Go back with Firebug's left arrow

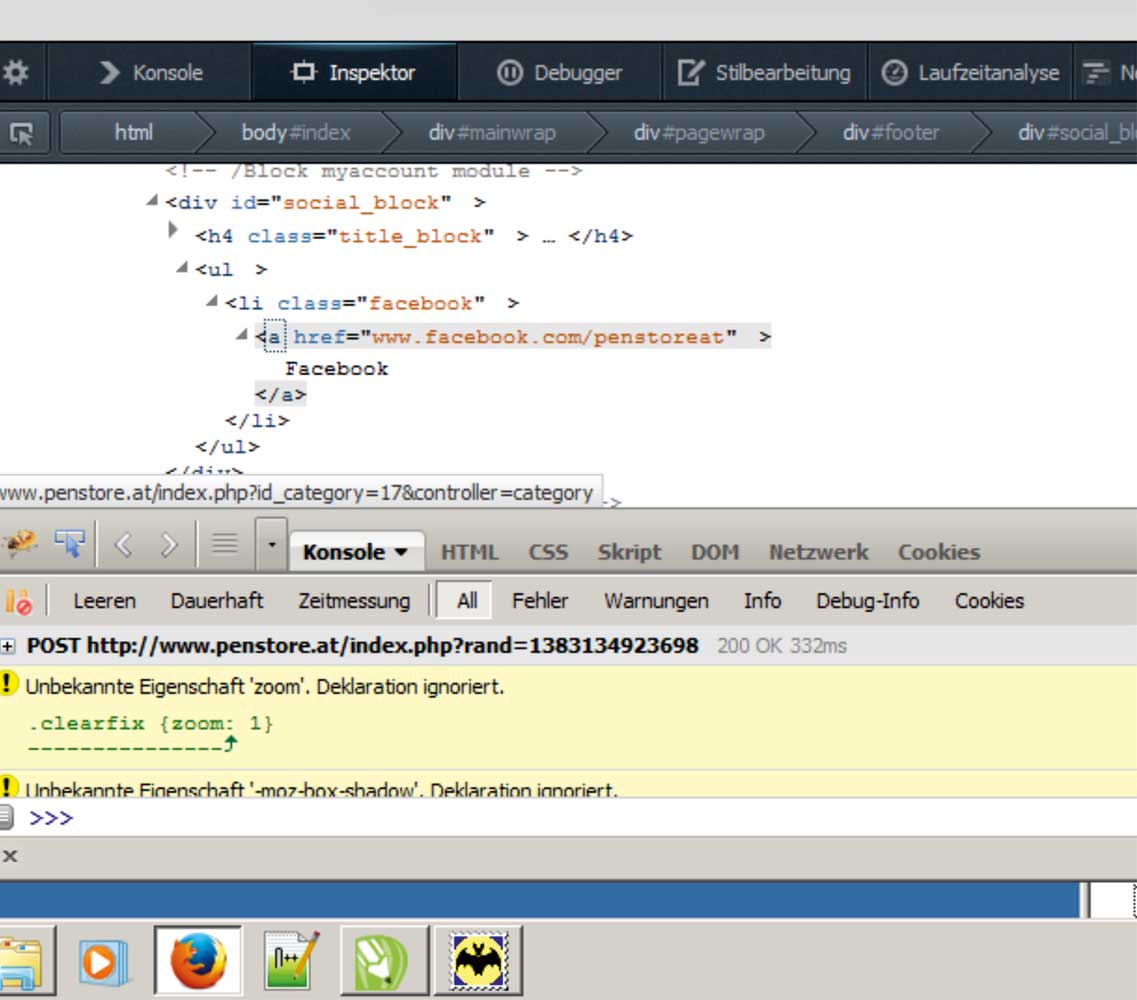pyautogui.click(x=123, y=544)
